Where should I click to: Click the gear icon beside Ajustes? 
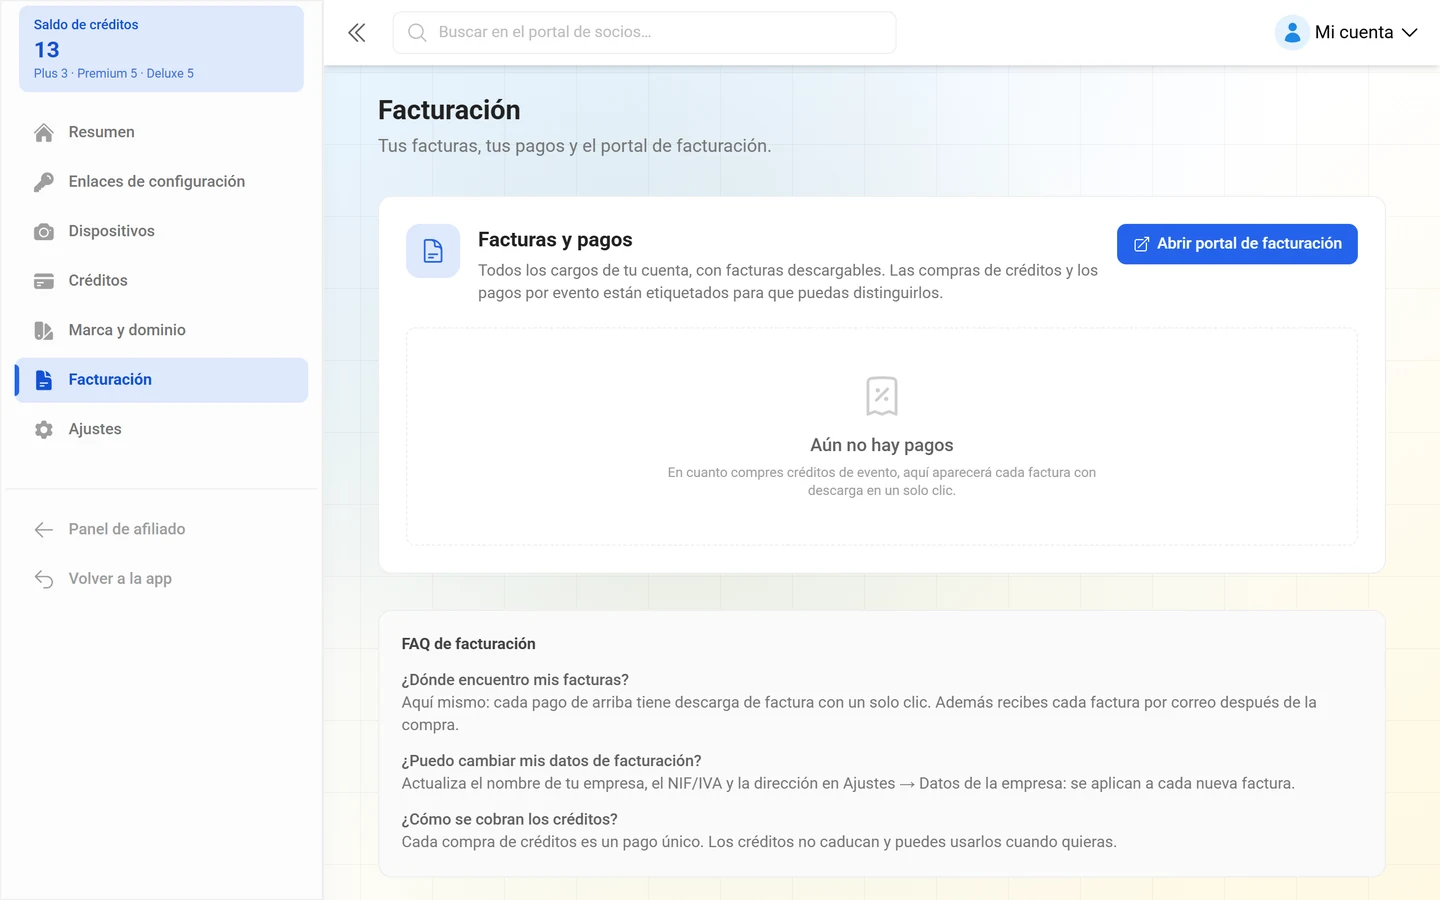tap(44, 430)
